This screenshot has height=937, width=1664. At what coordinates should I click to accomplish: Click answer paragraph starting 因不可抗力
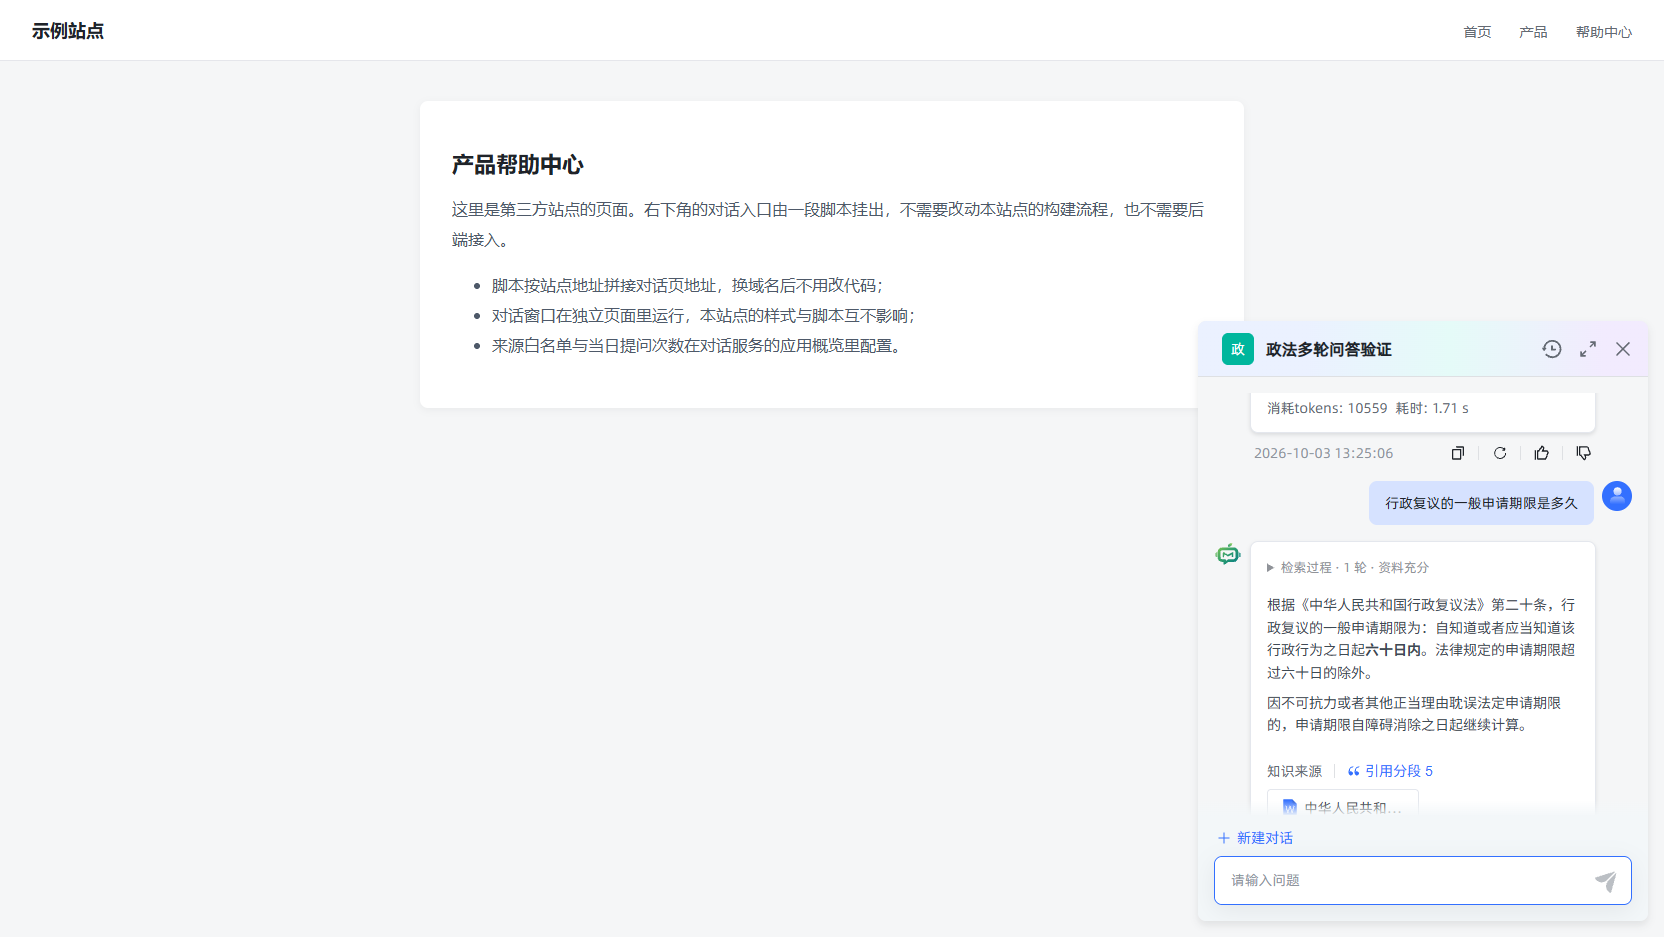click(x=1414, y=714)
